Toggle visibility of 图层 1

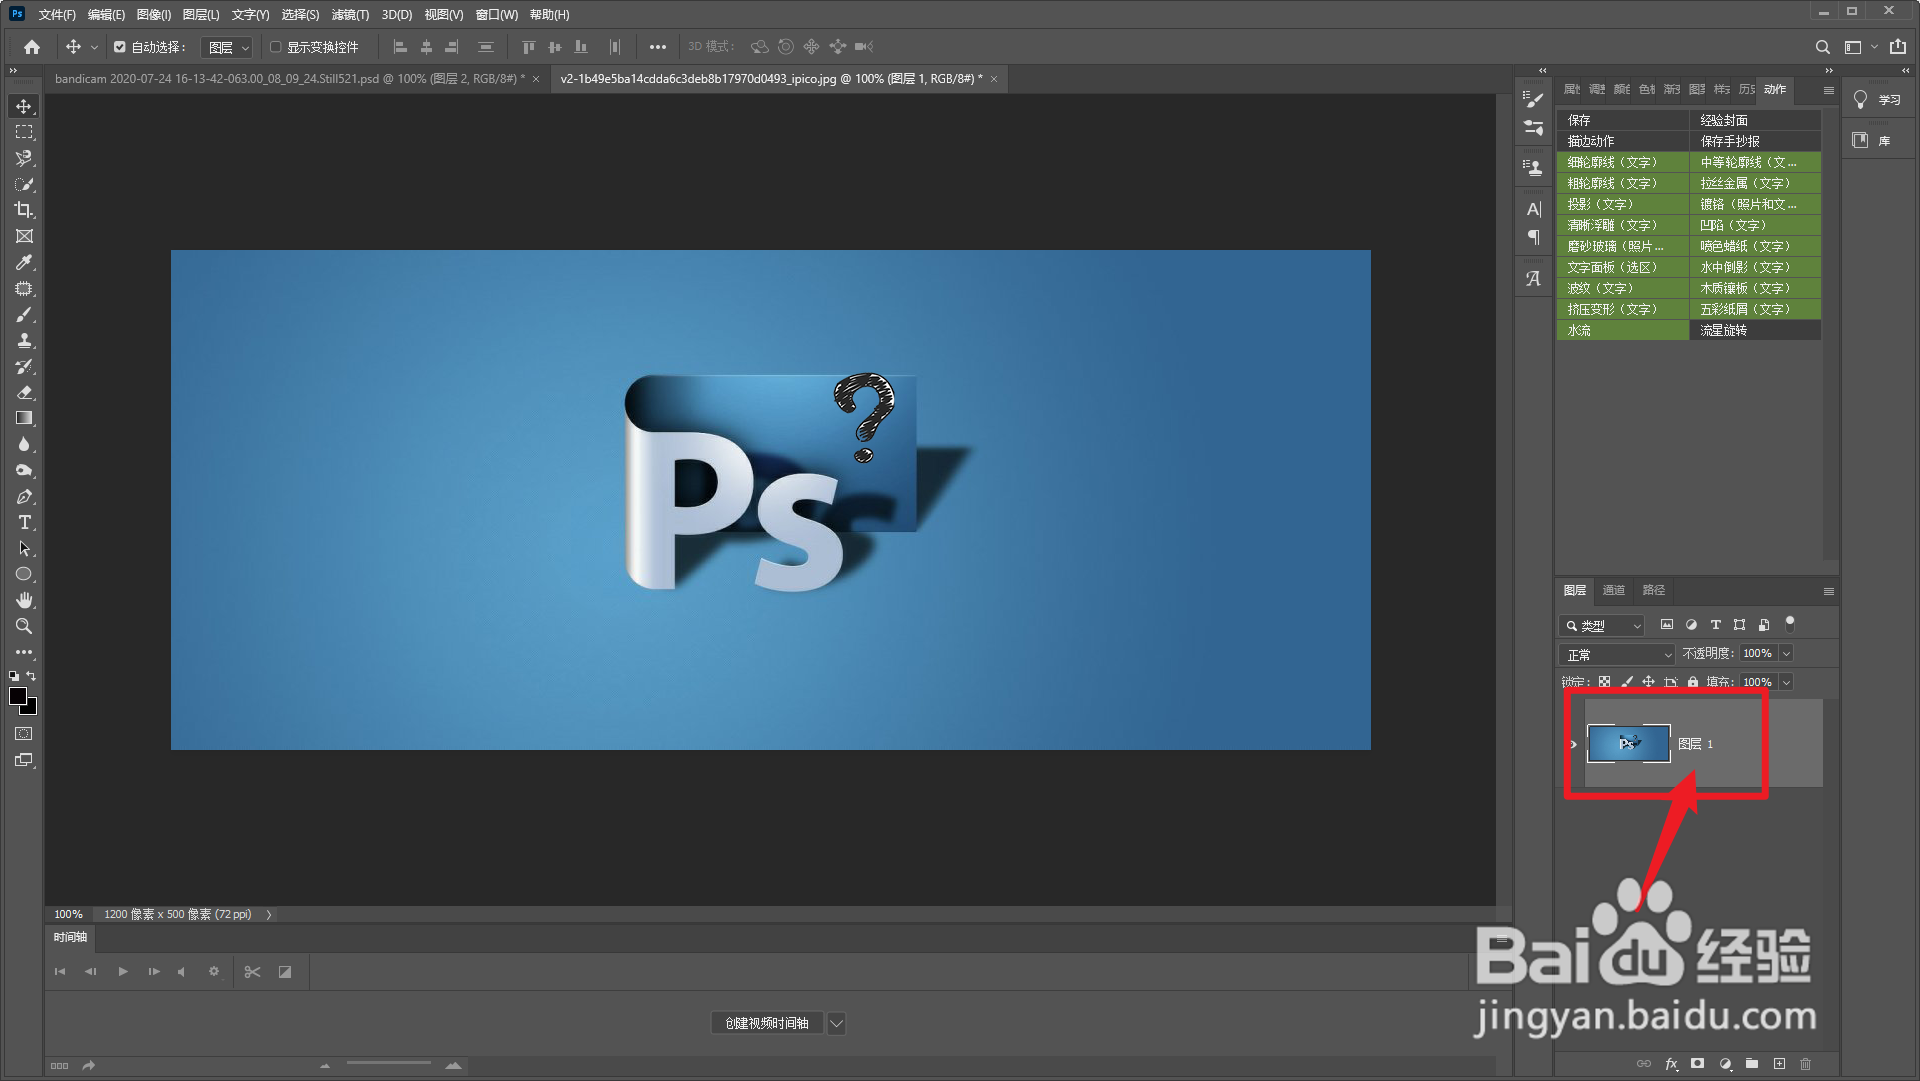[1574, 744]
